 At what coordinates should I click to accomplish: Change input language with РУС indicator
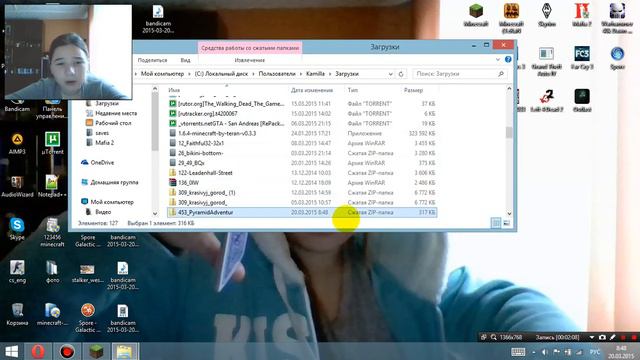595,352
